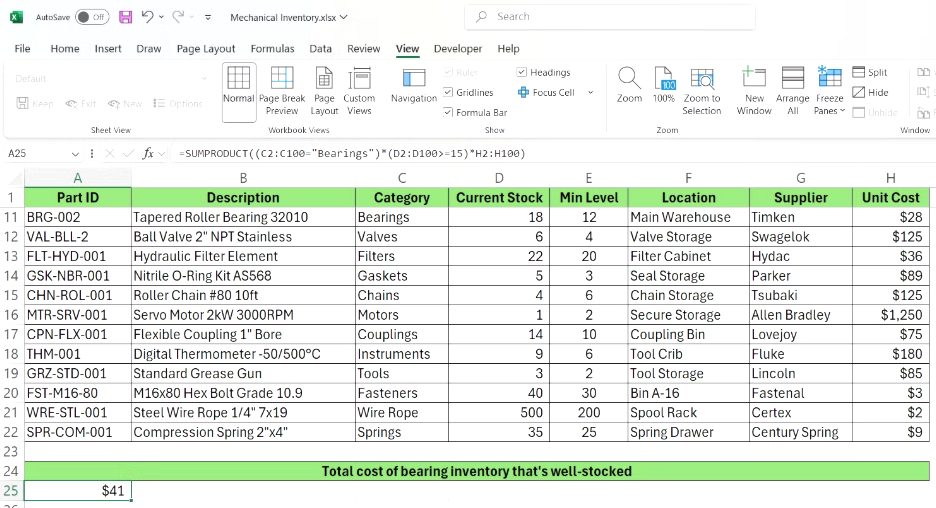This screenshot has height=508, width=936.
Task: Select column A header
Action: pyautogui.click(x=78, y=178)
